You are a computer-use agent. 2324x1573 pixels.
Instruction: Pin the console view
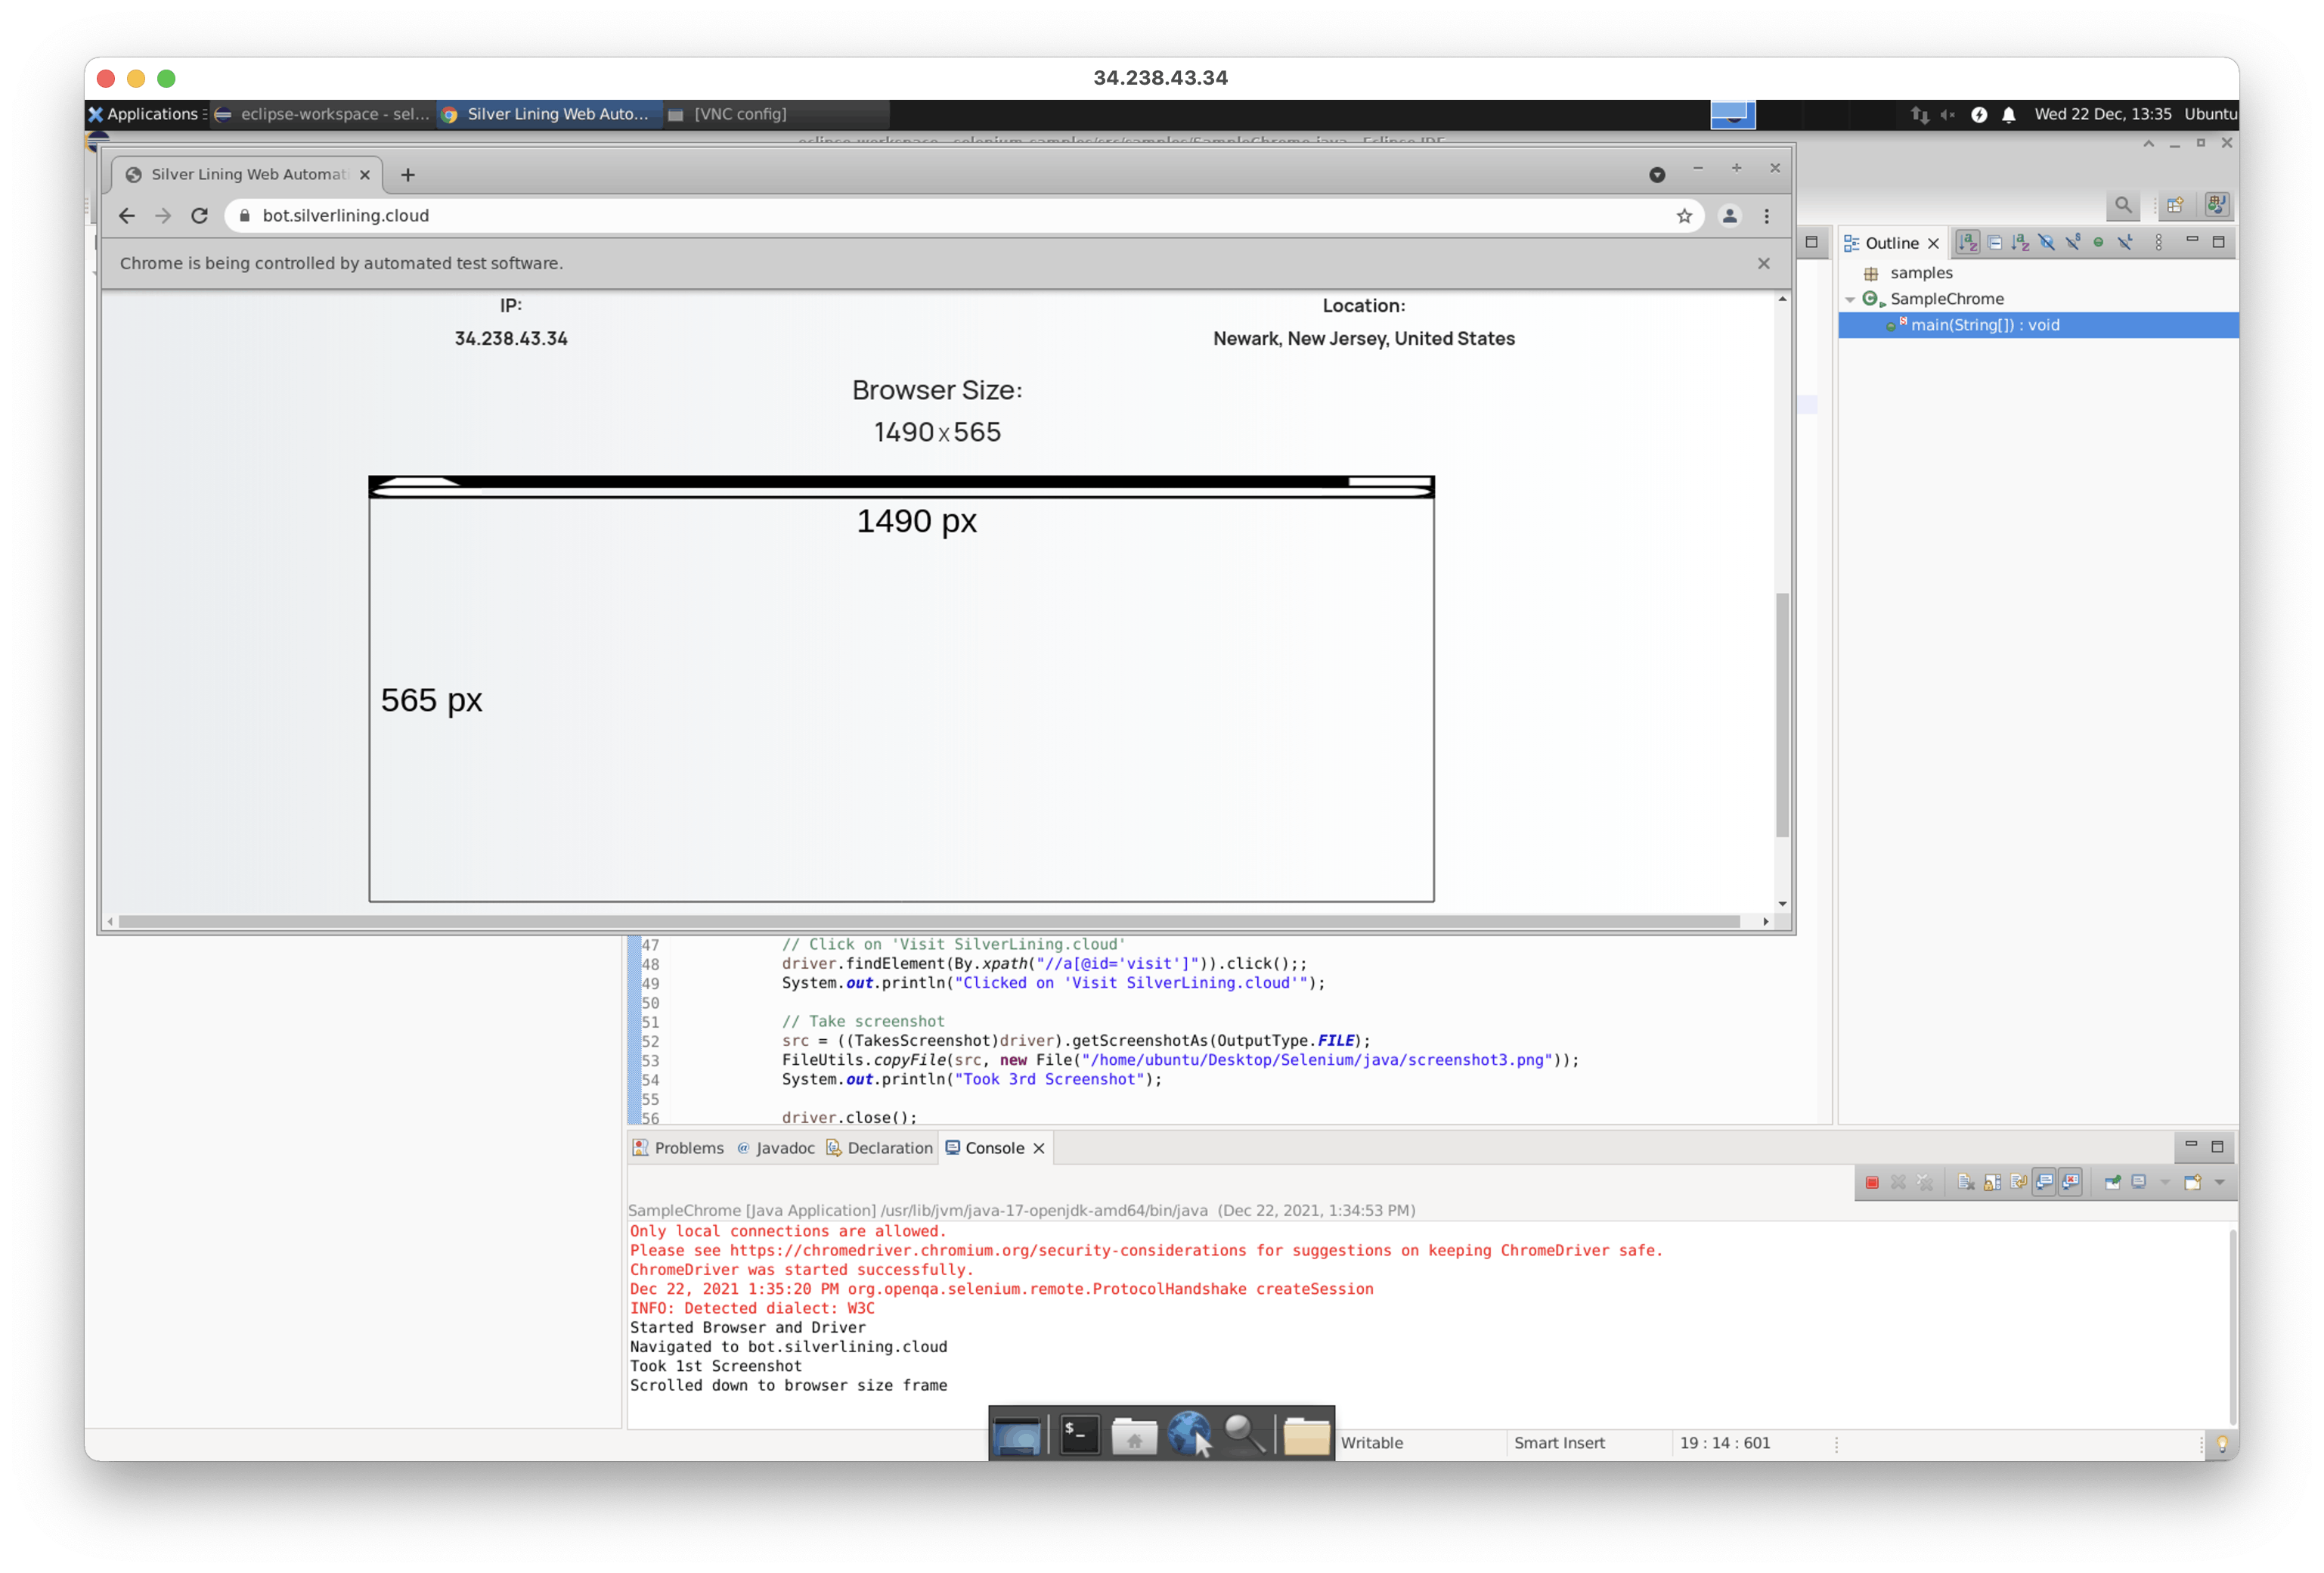[x=2112, y=1182]
